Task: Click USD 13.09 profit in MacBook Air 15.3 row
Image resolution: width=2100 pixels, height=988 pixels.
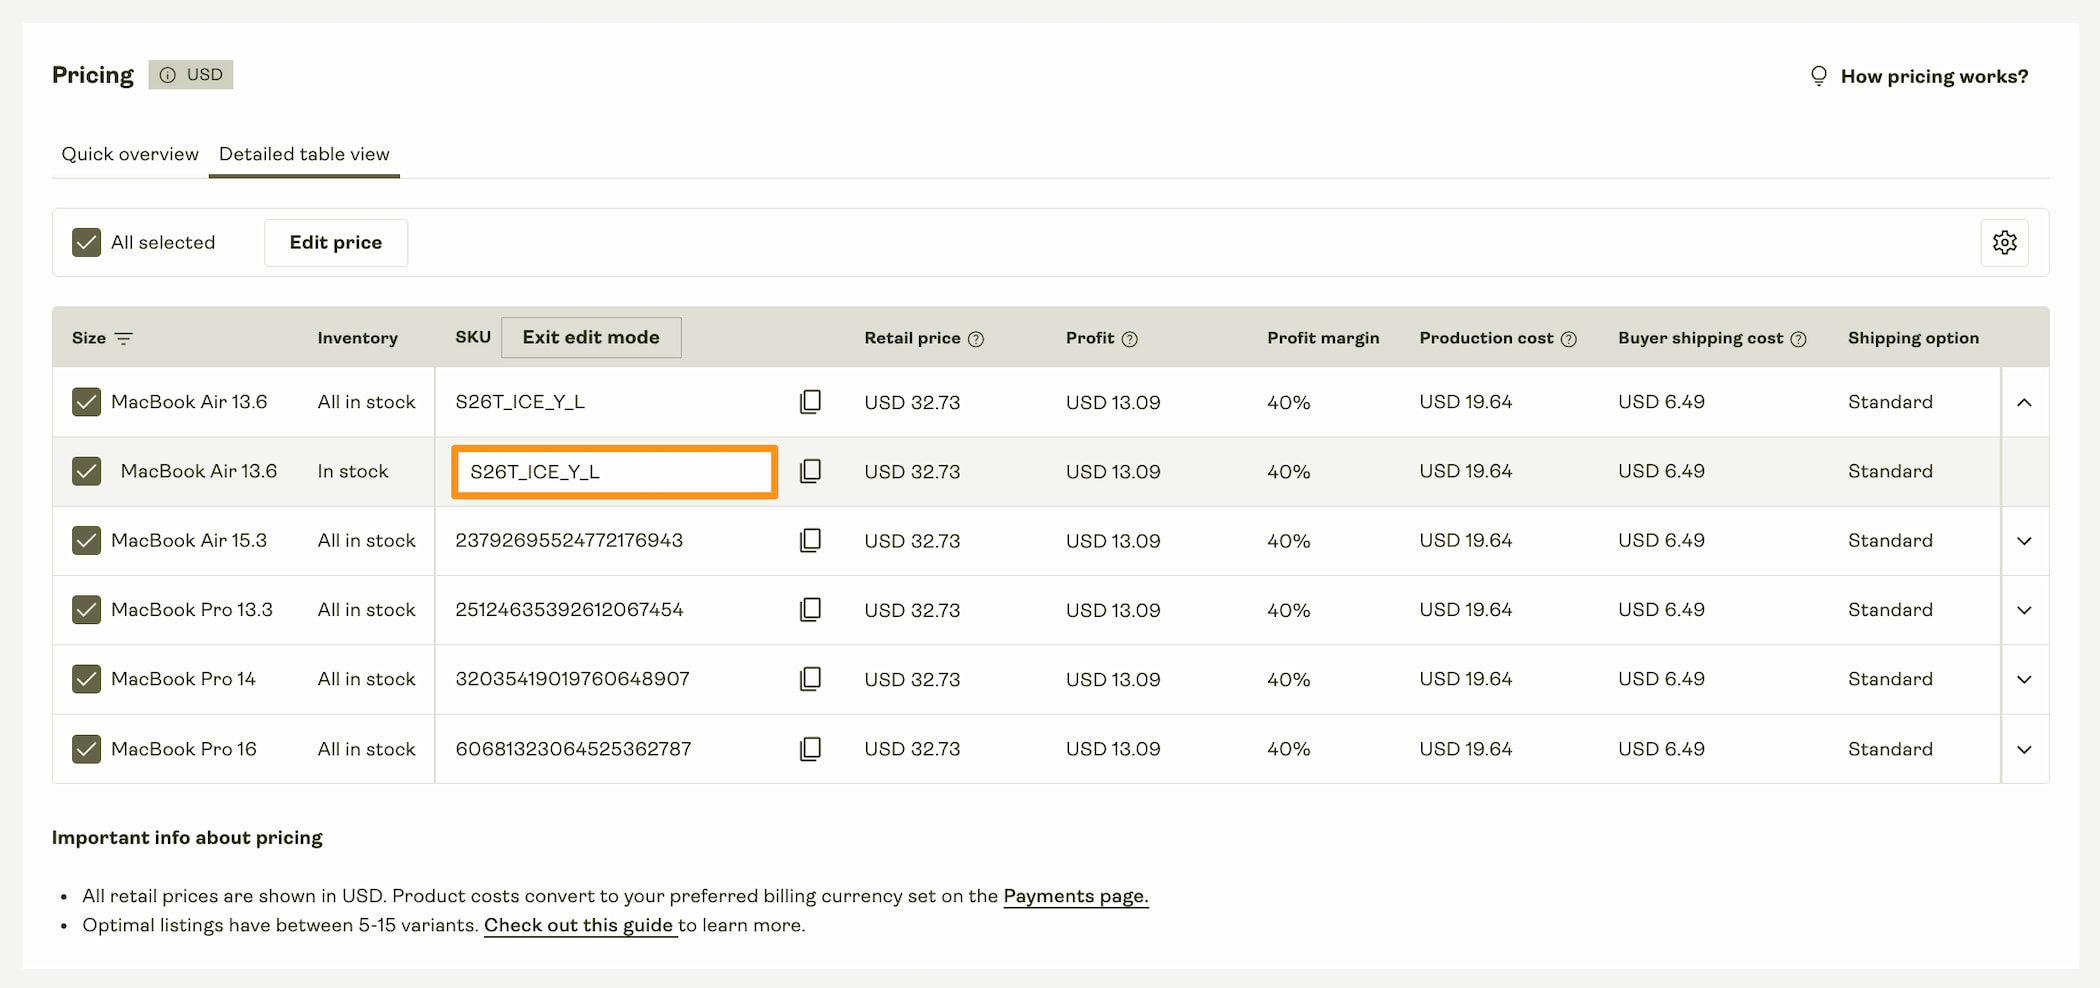Action: [x=1113, y=541]
